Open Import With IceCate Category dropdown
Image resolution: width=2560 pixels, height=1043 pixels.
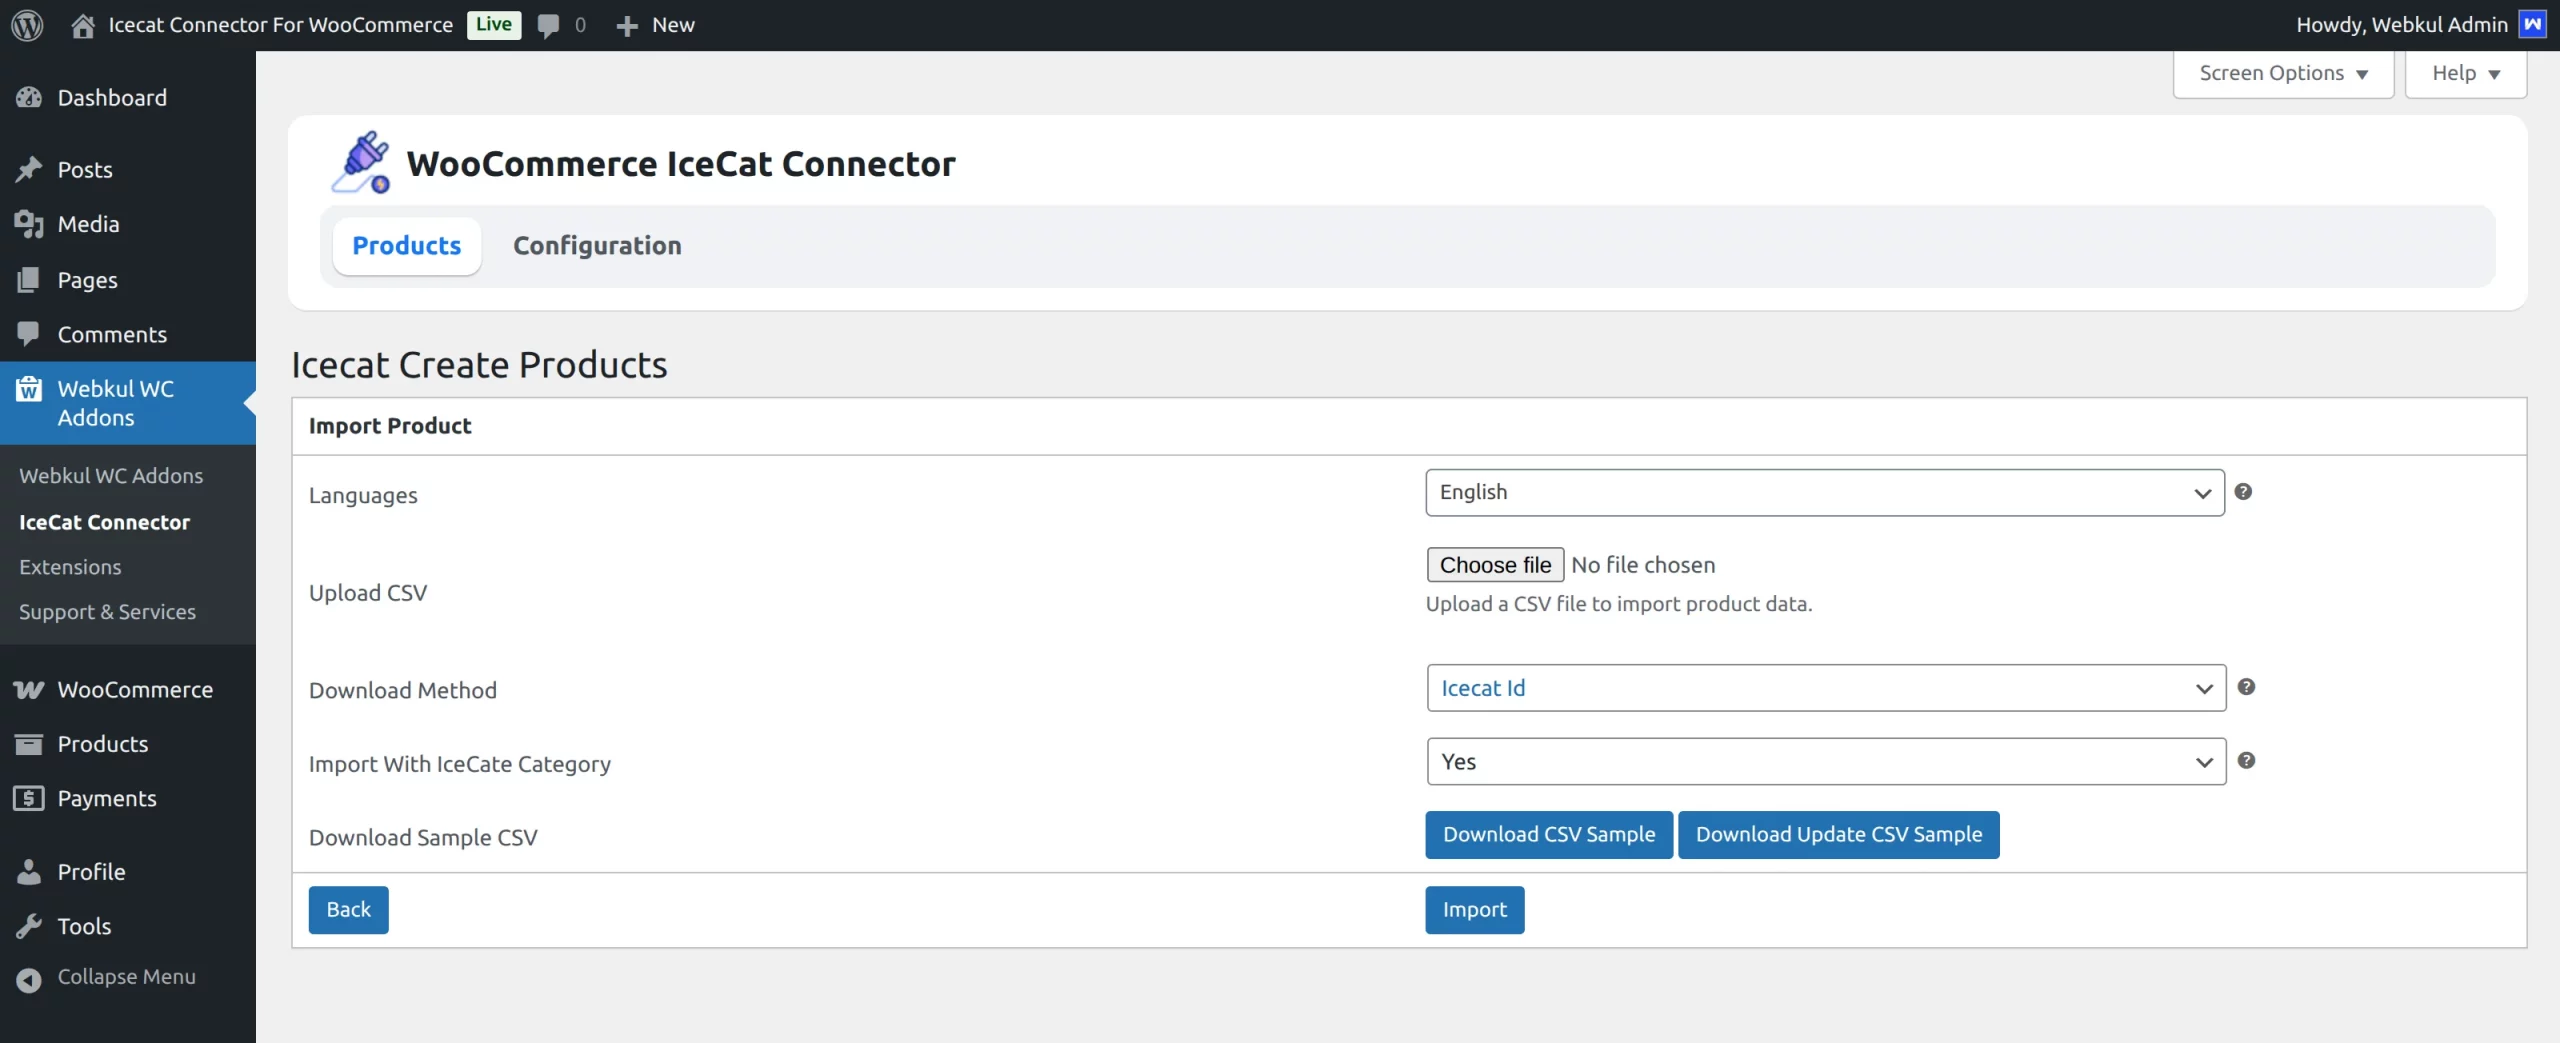(1825, 762)
